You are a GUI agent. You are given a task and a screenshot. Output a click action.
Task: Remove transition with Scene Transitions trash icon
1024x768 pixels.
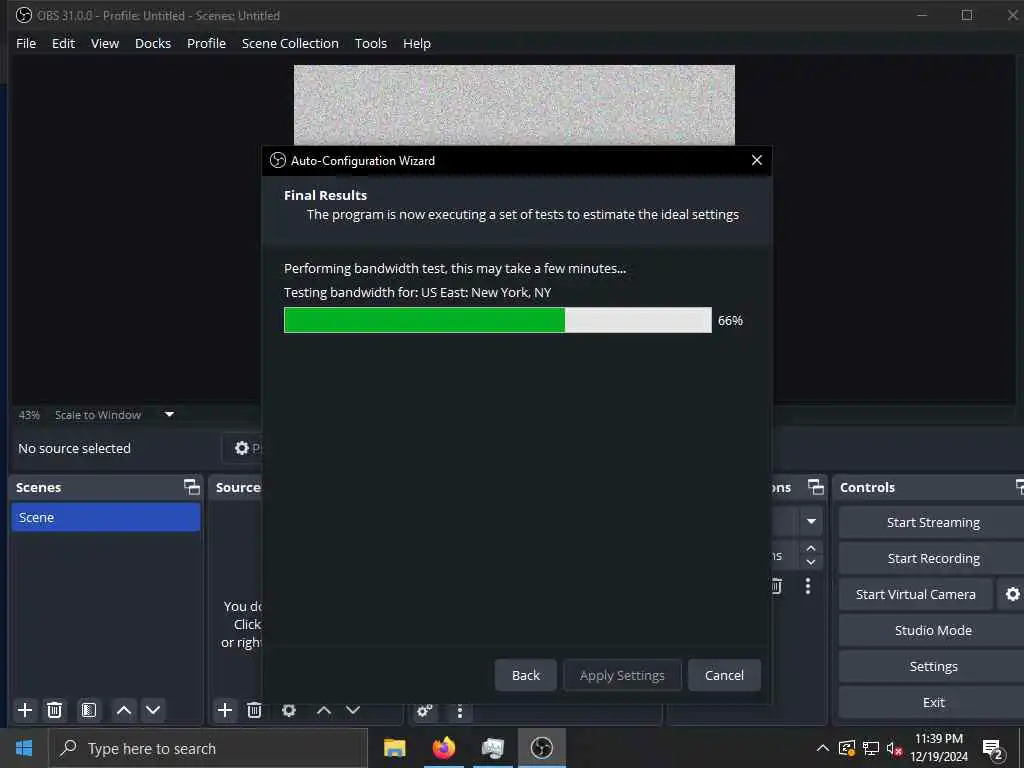point(776,586)
